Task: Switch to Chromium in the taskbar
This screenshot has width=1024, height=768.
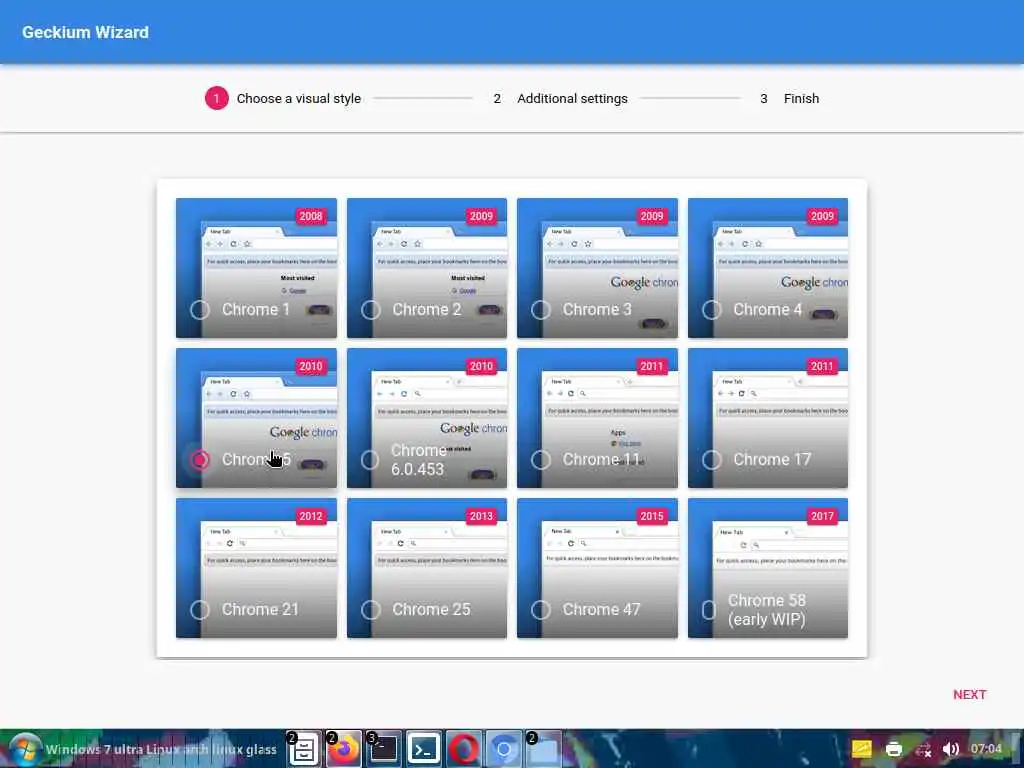Action: point(504,749)
